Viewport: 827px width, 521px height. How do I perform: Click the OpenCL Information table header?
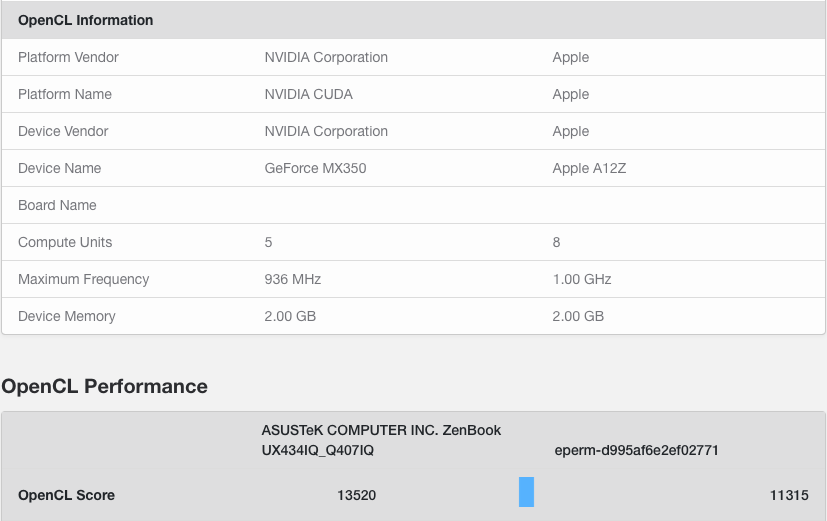coord(86,20)
